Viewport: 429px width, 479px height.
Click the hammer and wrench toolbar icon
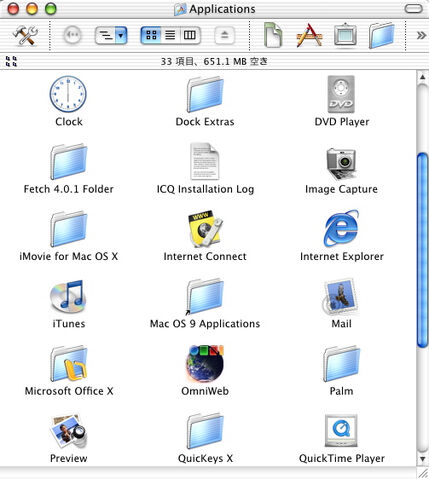(x=25, y=35)
